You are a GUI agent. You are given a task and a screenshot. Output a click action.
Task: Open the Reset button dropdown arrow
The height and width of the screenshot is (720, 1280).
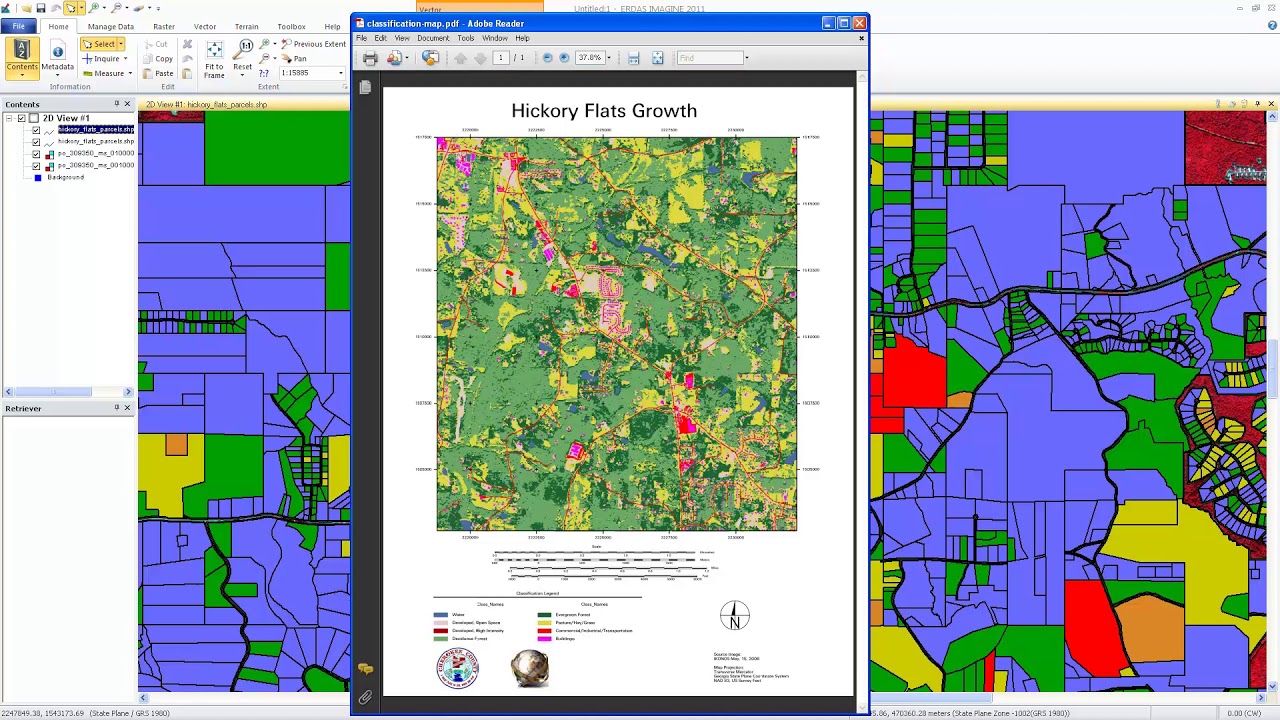[242, 75]
